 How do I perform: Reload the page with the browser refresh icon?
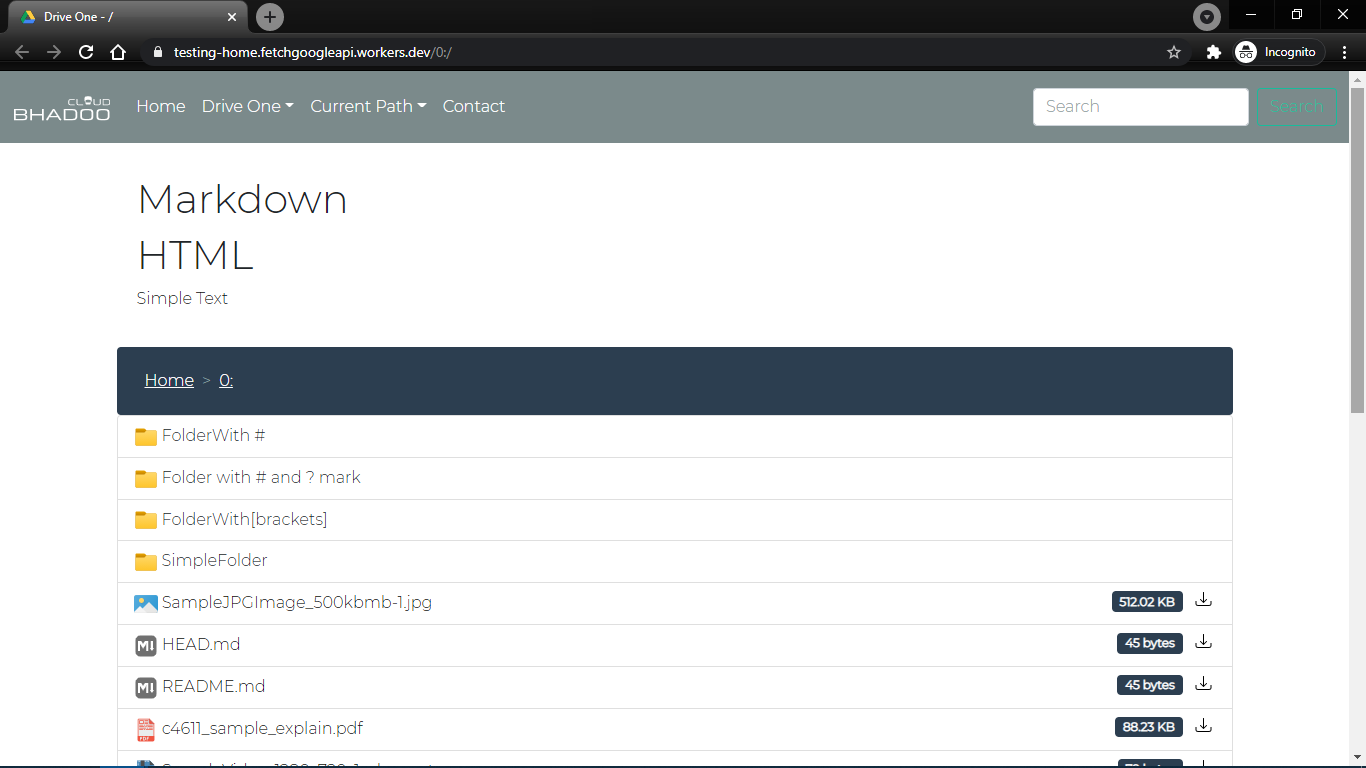point(86,52)
